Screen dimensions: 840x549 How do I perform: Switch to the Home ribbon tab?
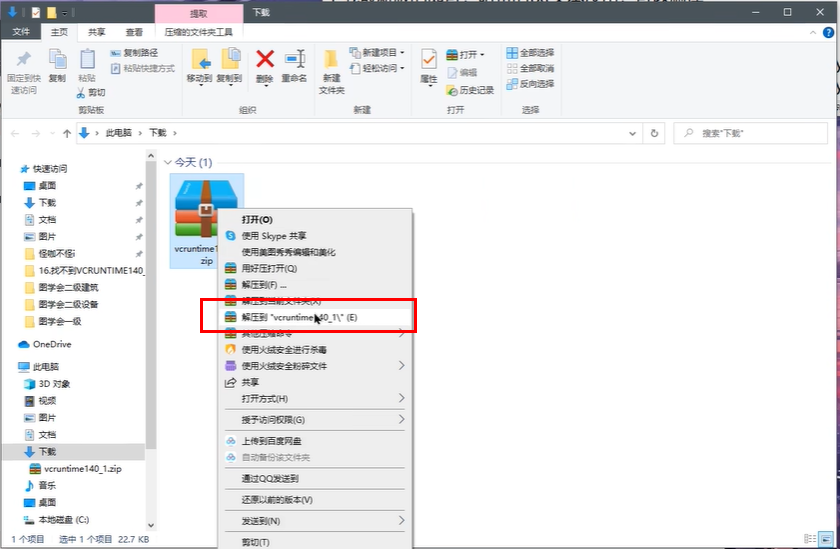[59, 32]
